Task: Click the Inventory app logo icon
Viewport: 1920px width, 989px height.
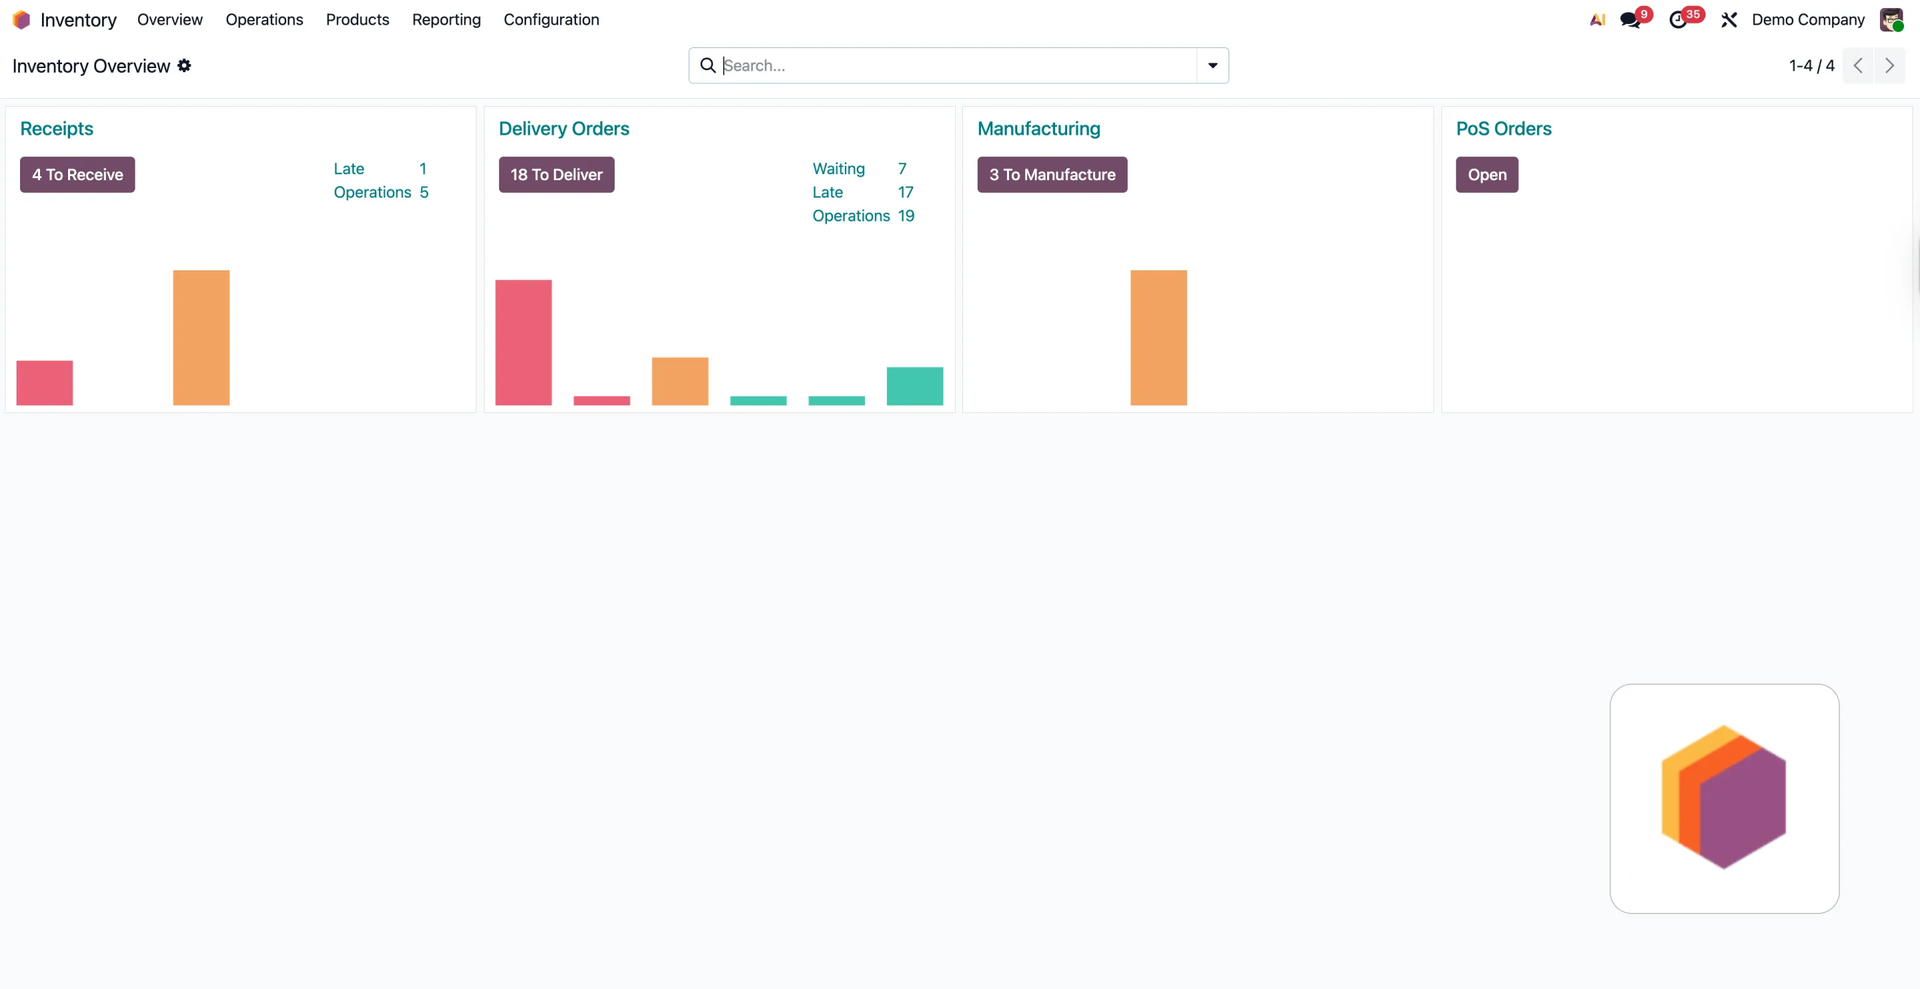Action: coord(21,20)
